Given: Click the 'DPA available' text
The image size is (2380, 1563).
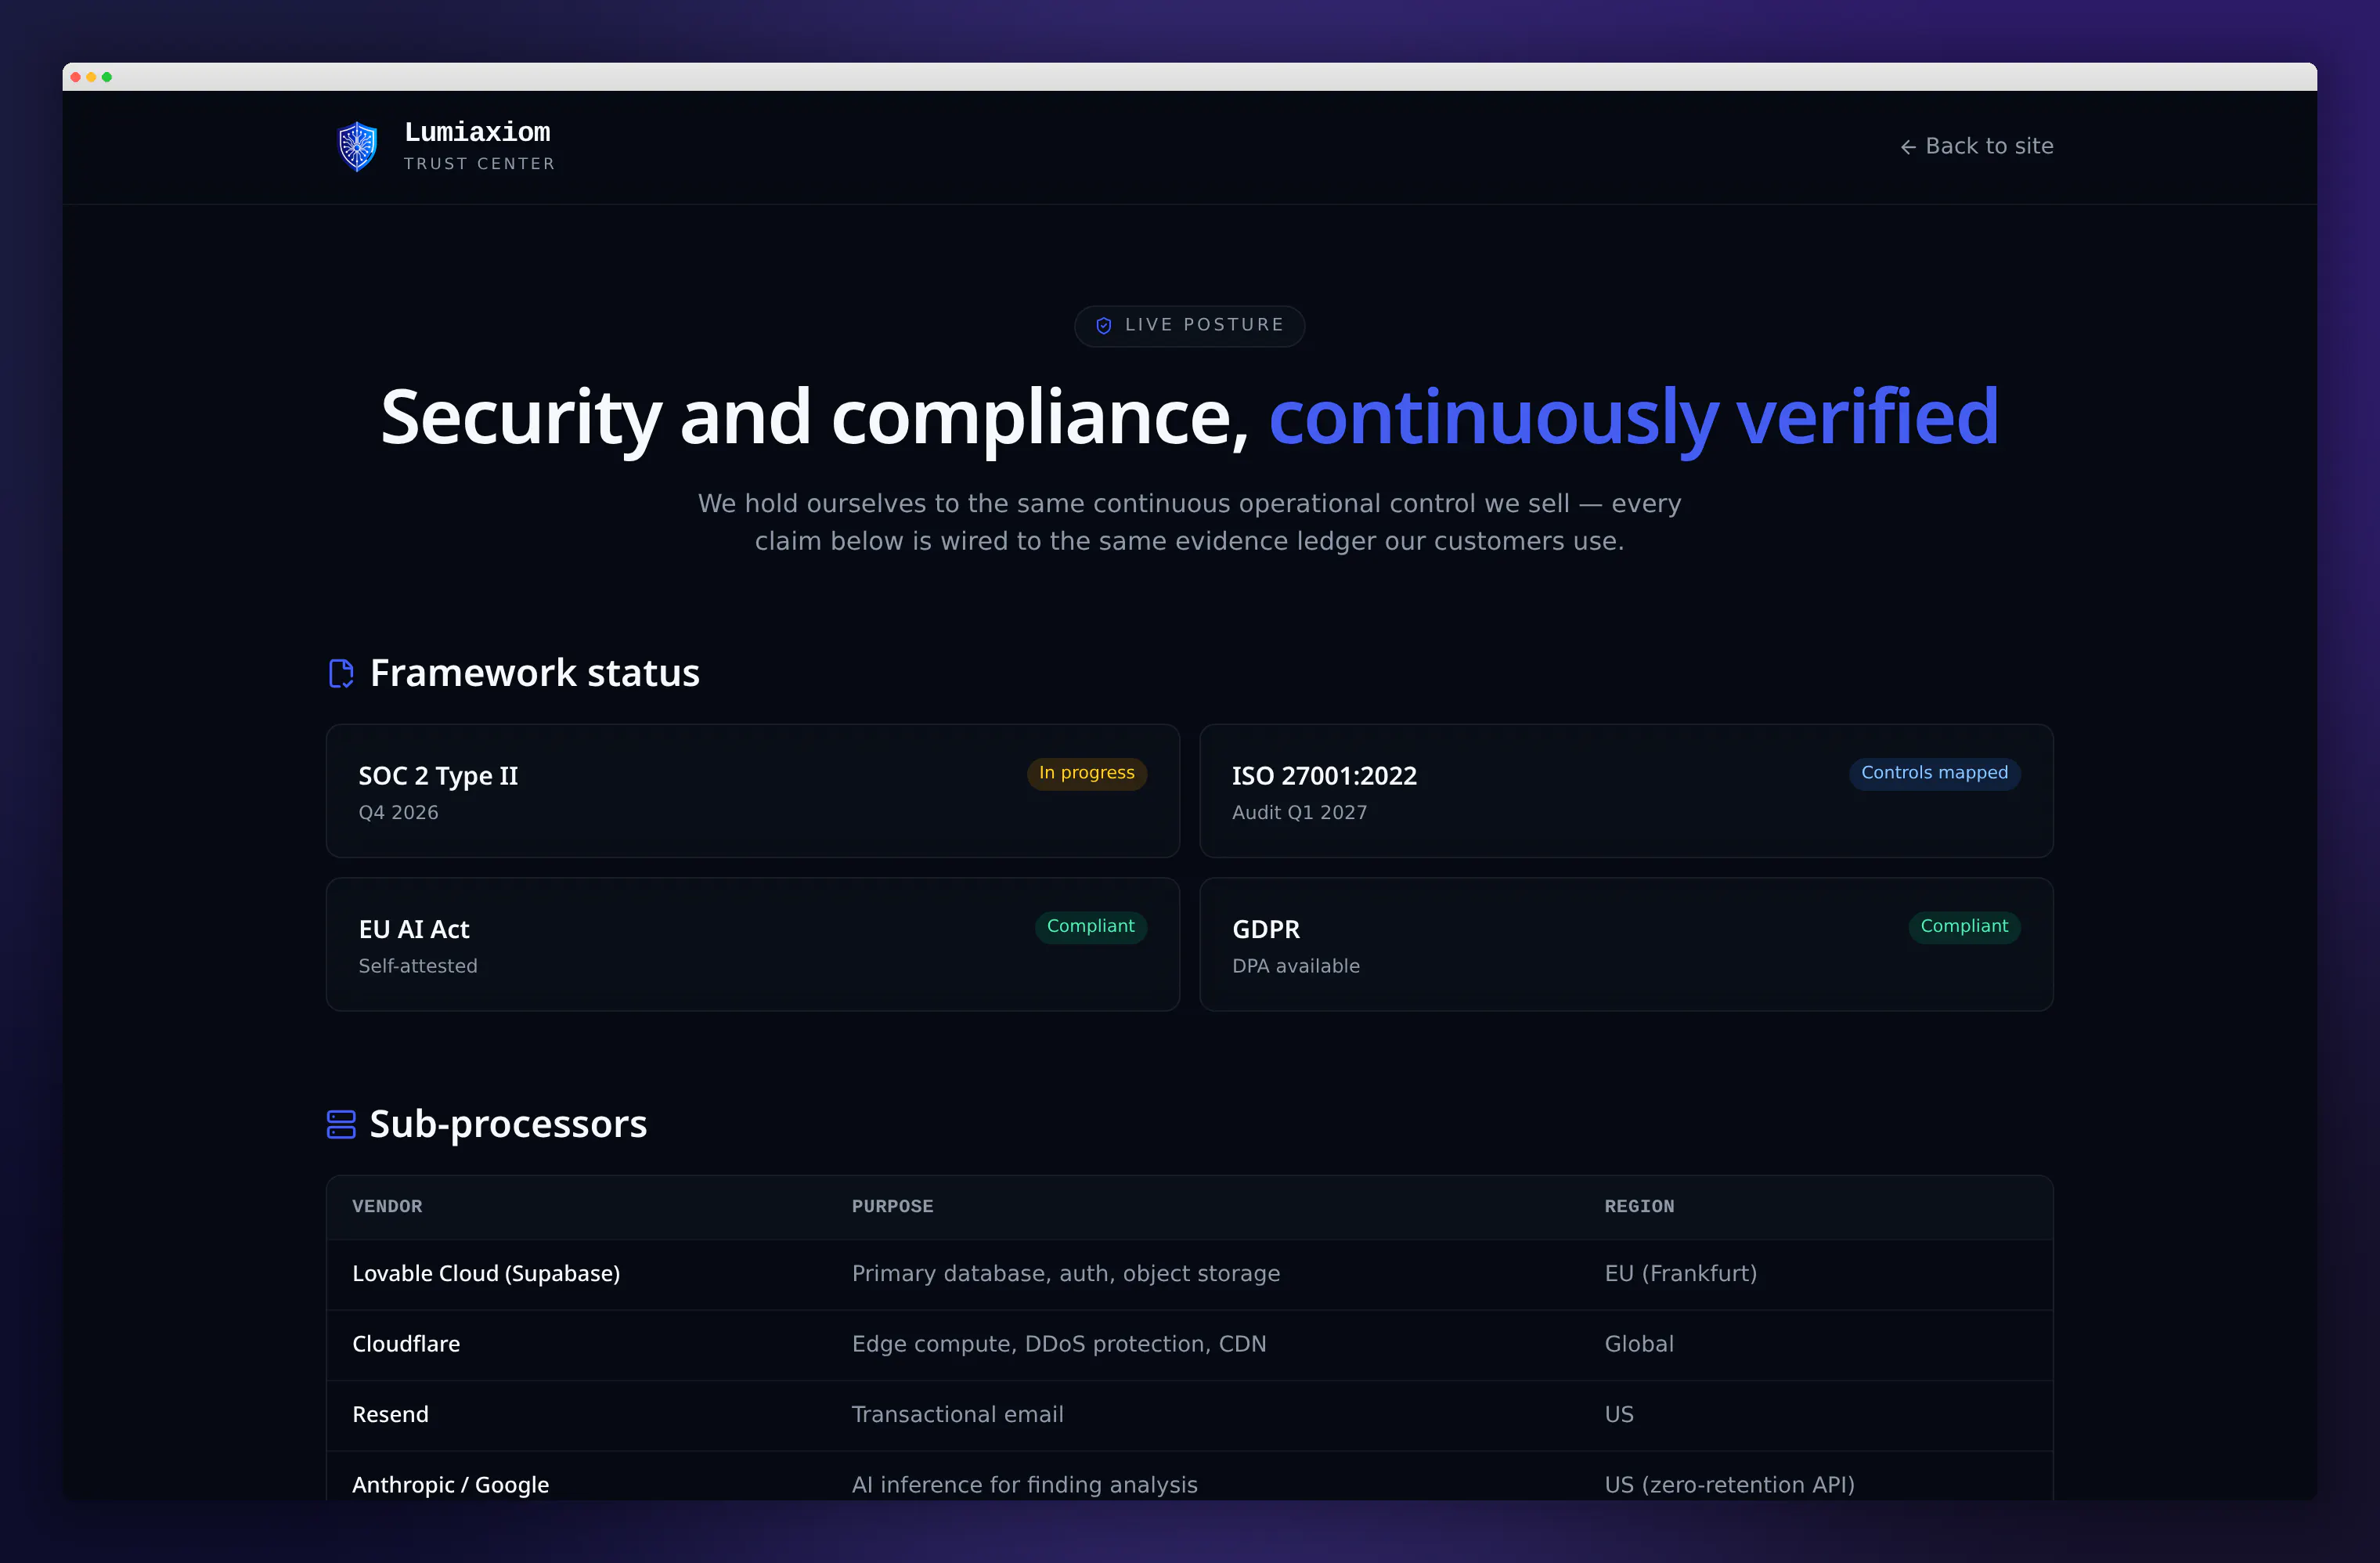Looking at the screenshot, I should 1295,966.
